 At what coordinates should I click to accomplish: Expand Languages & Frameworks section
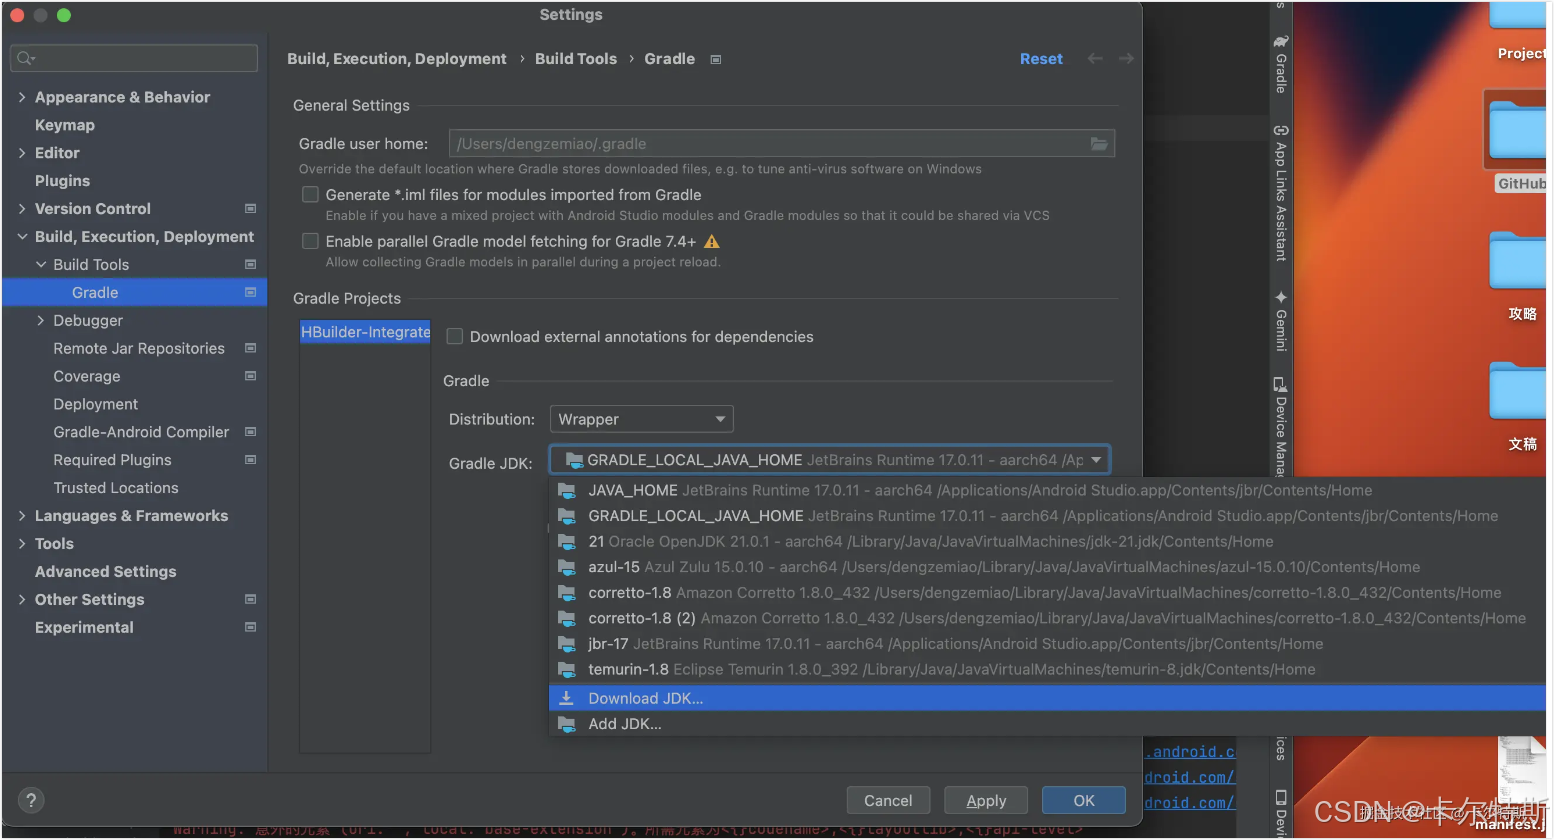(22, 516)
